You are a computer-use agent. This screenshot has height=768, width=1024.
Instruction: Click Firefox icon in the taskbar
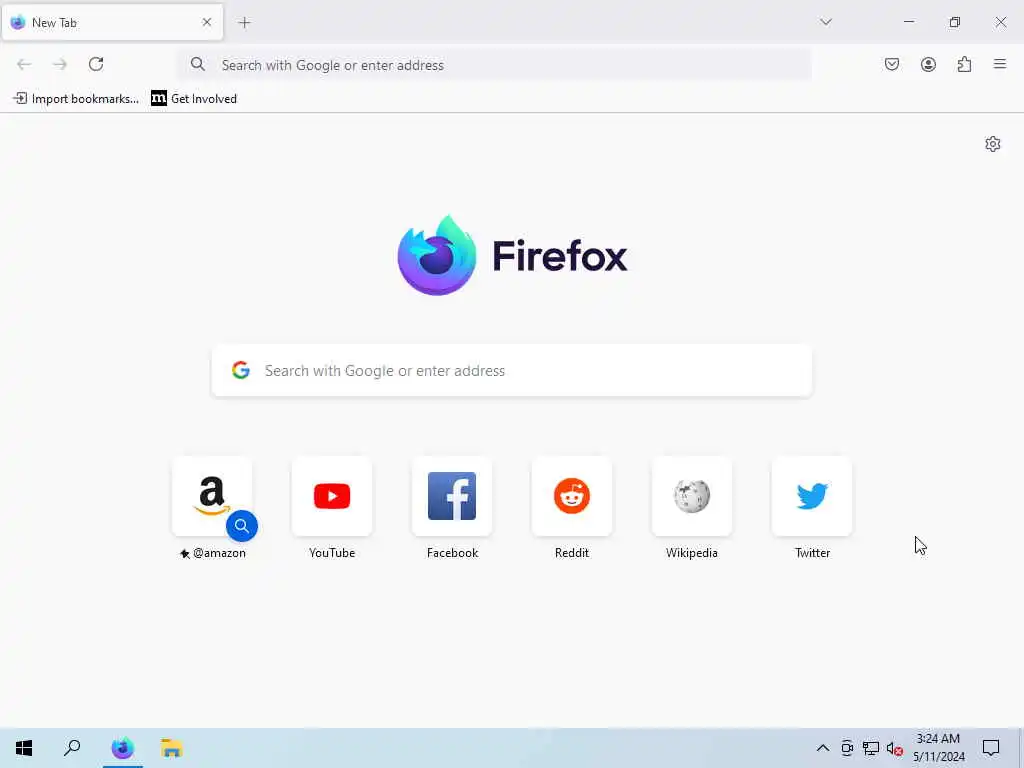(x=122, y=748)
